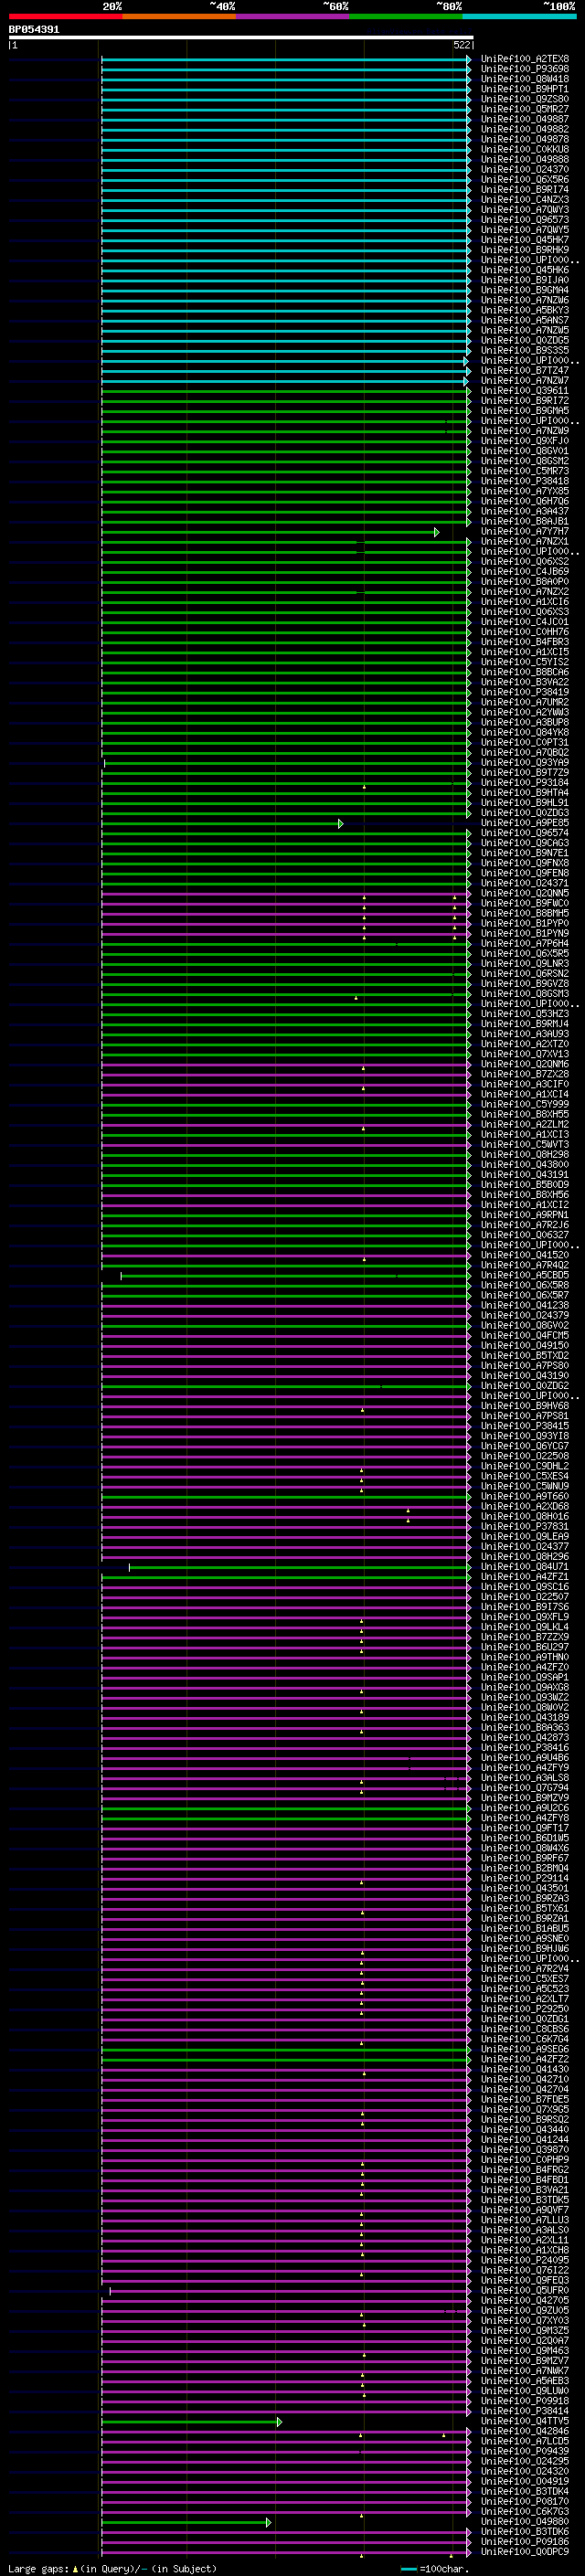Select the UniRef100_O04919 label
Screen dimensions: 585x2576
(x=524, y=2481)
